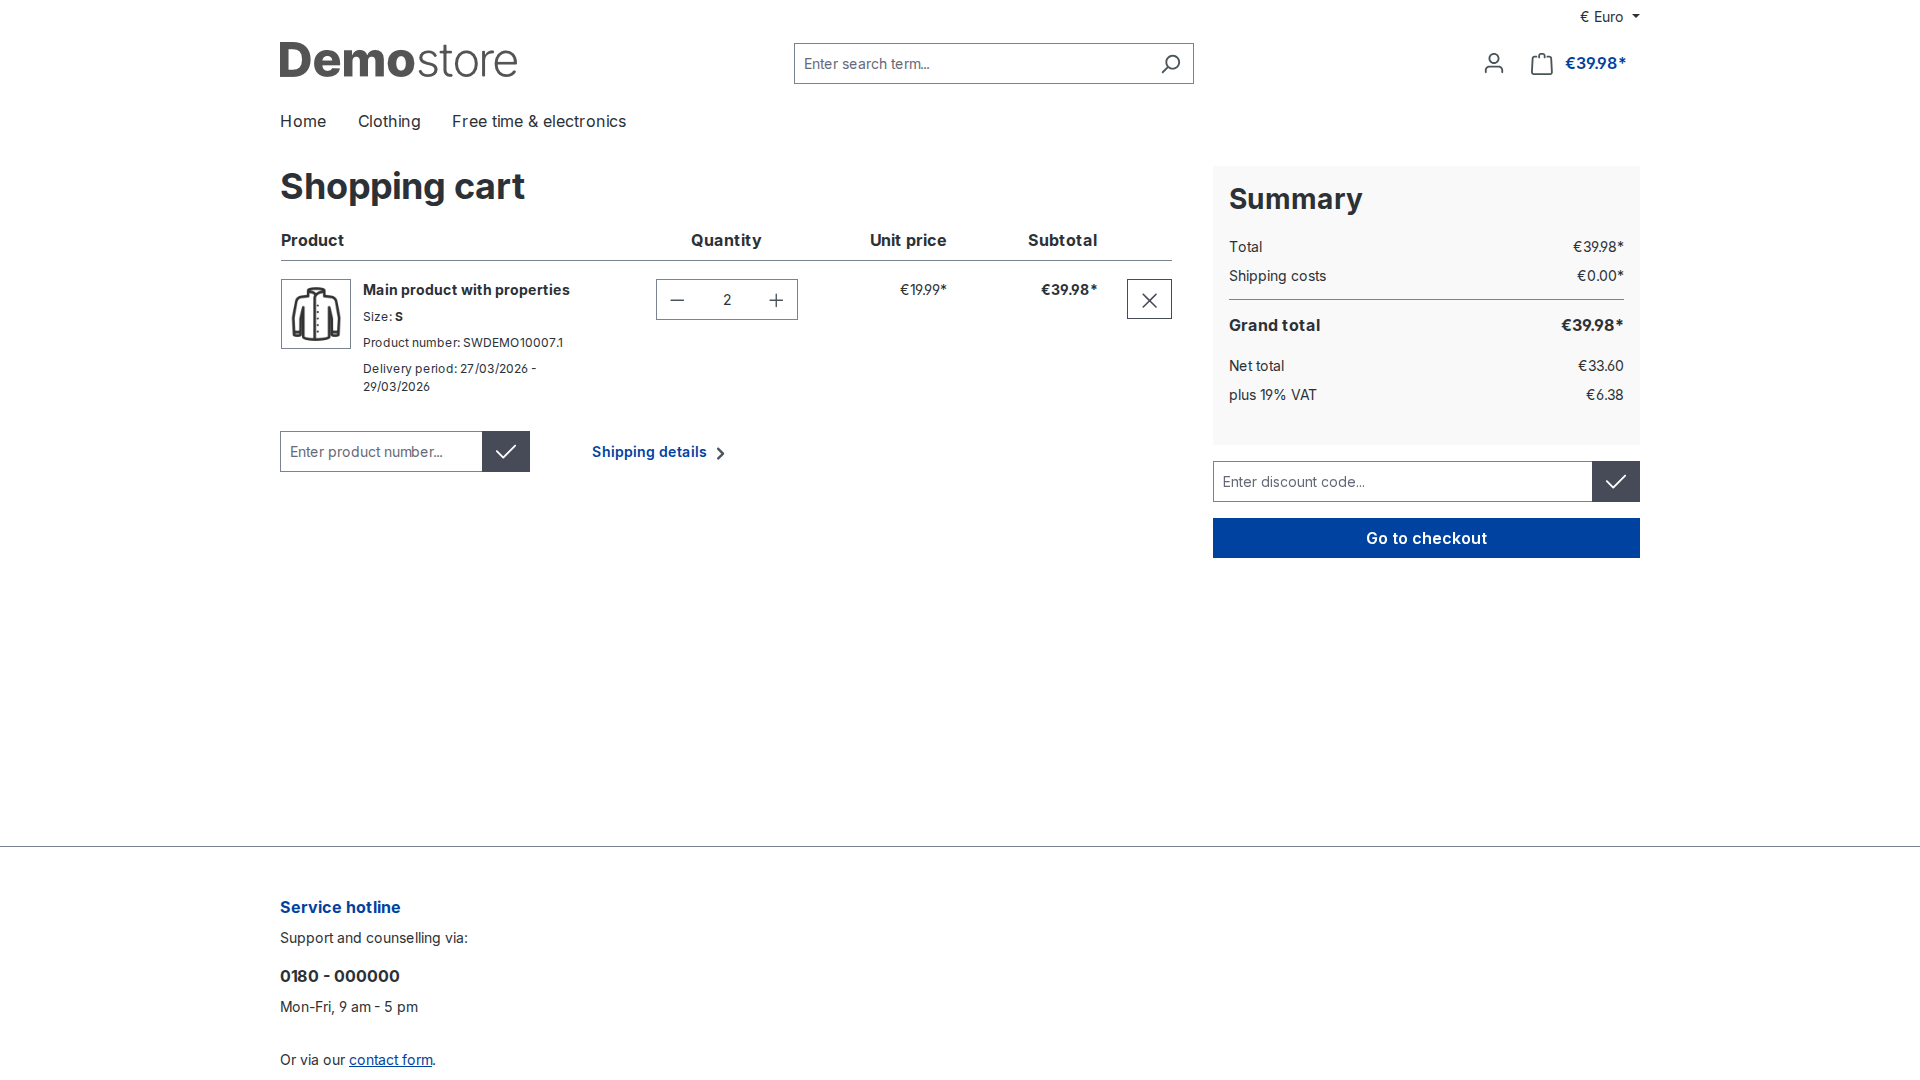The height and width of the screenshot is (1080, 1920).
Task: Click the phone number 0180 - 000000
Action: (340, 976)
